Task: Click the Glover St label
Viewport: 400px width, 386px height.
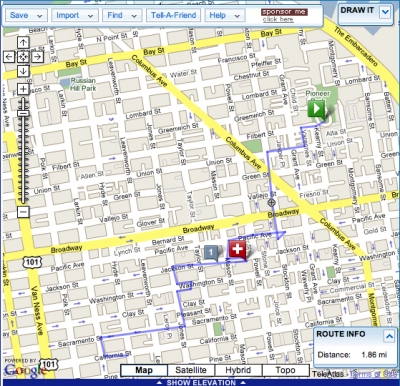Action: (x=151, y=222)
